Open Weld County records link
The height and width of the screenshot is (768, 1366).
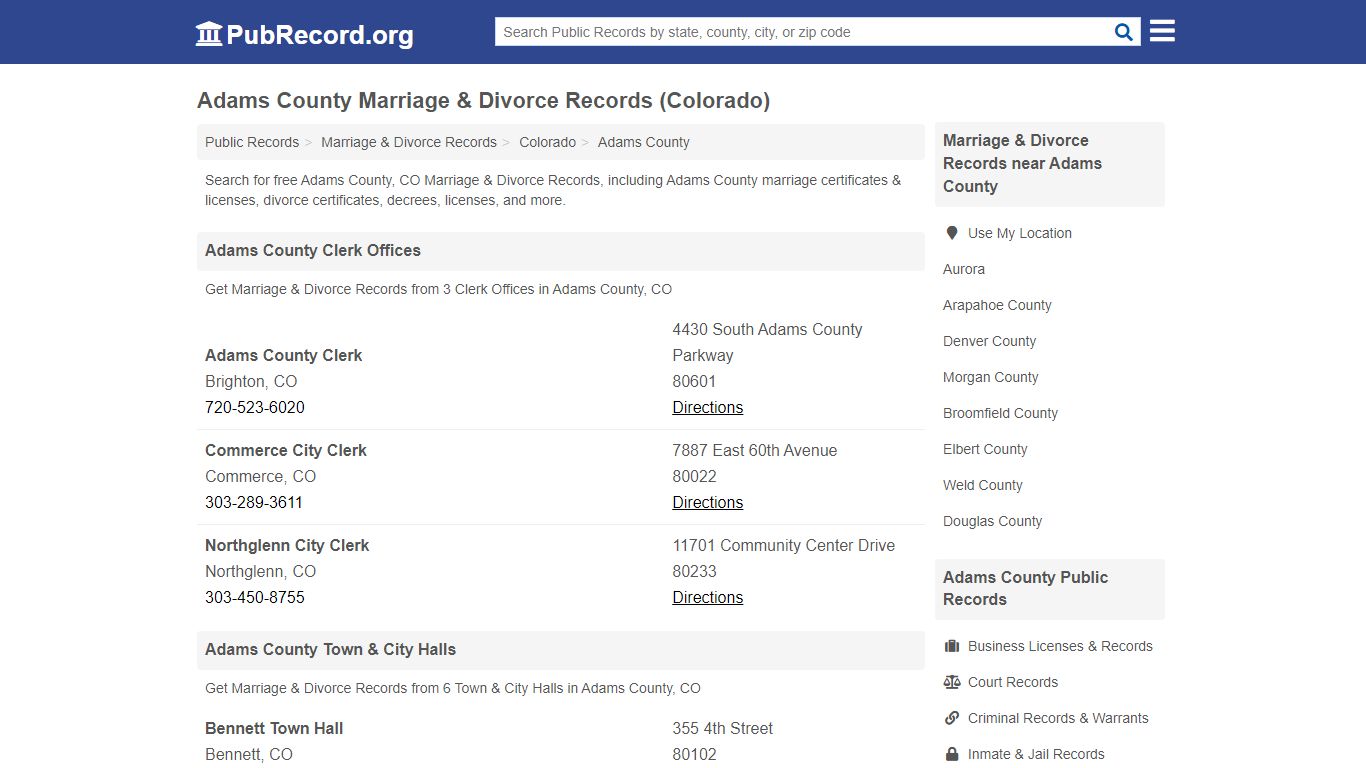point(983,485)
